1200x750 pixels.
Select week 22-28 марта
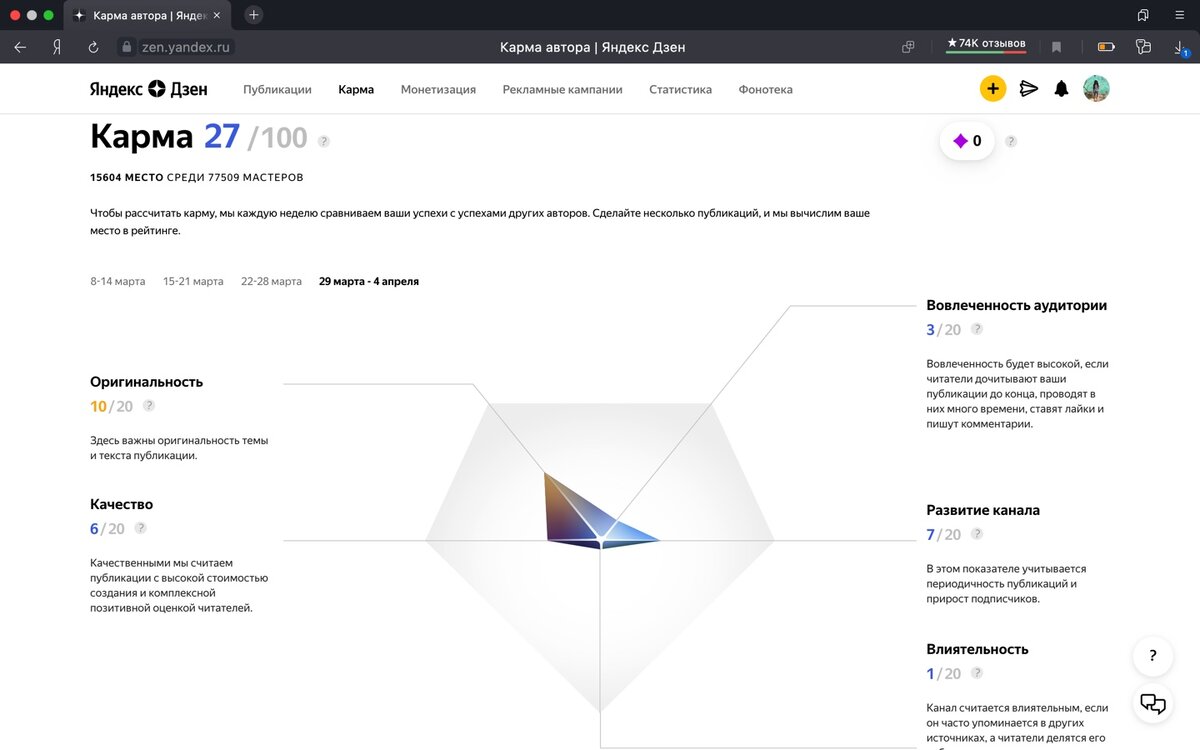click(x=271, y=281)
